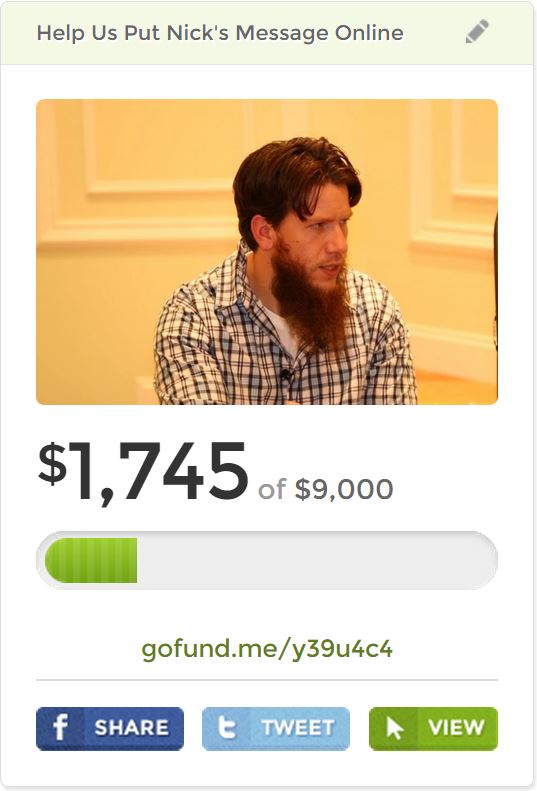Viewport: 537px width, 791px height.
Task: Click the campaign title in the header
Action: click(x=220, y=33)
